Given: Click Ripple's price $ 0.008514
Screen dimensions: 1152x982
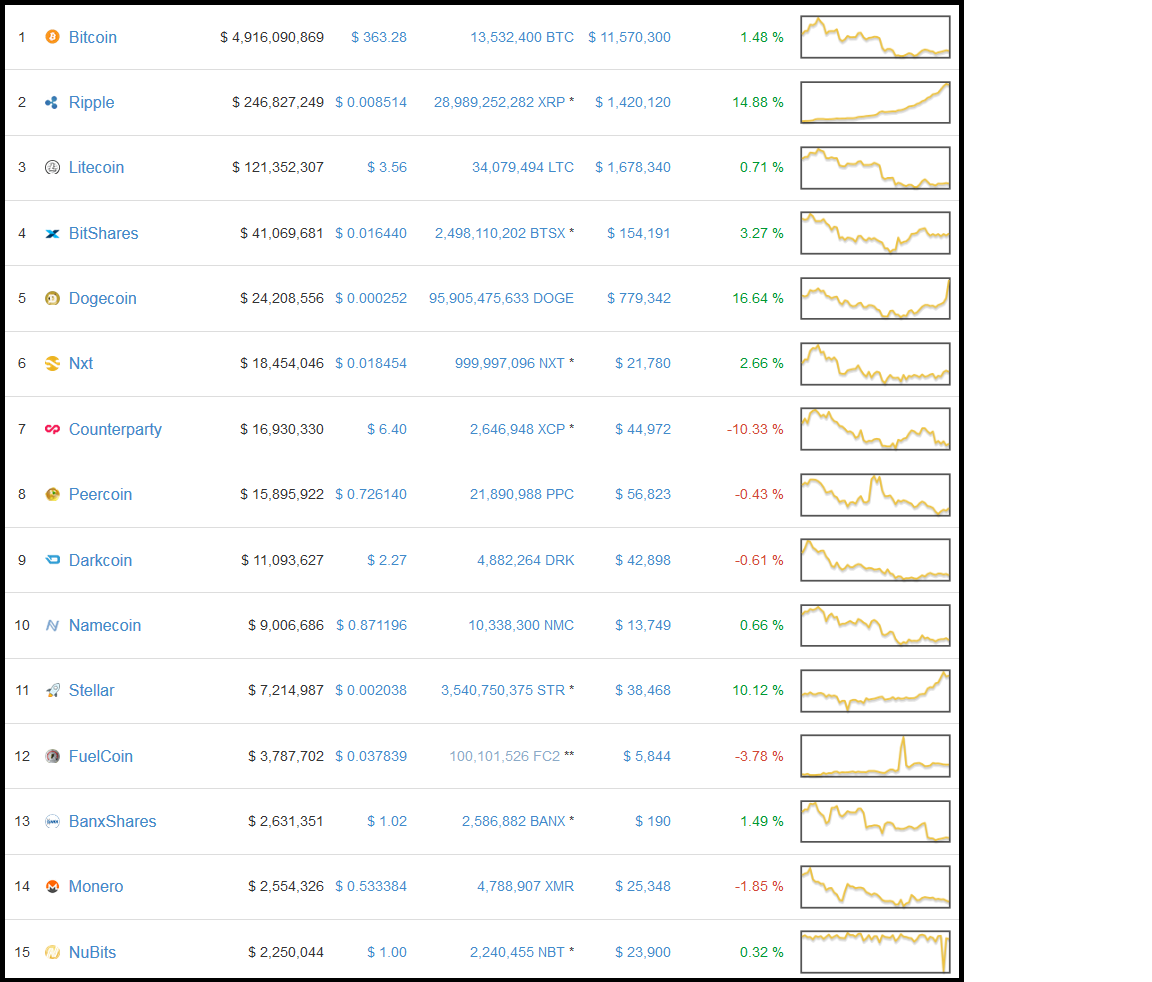Looking at the screenshot, I should [x=371, y=102].
